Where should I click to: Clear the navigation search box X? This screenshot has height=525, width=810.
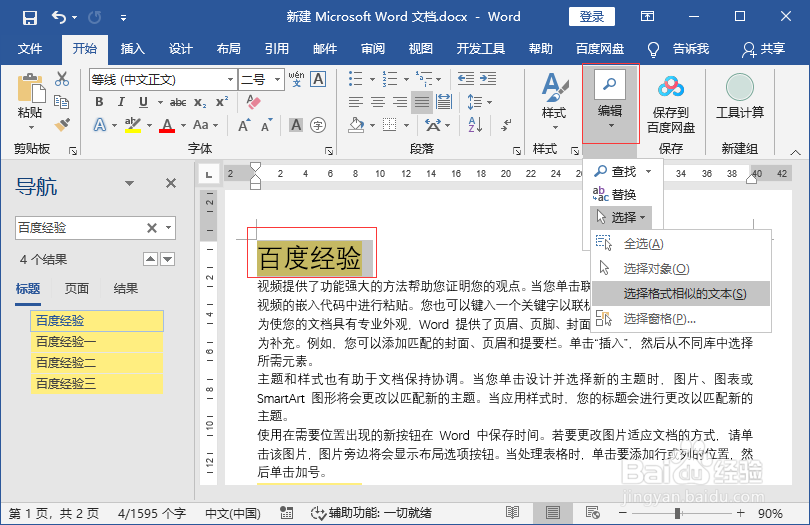152,228
